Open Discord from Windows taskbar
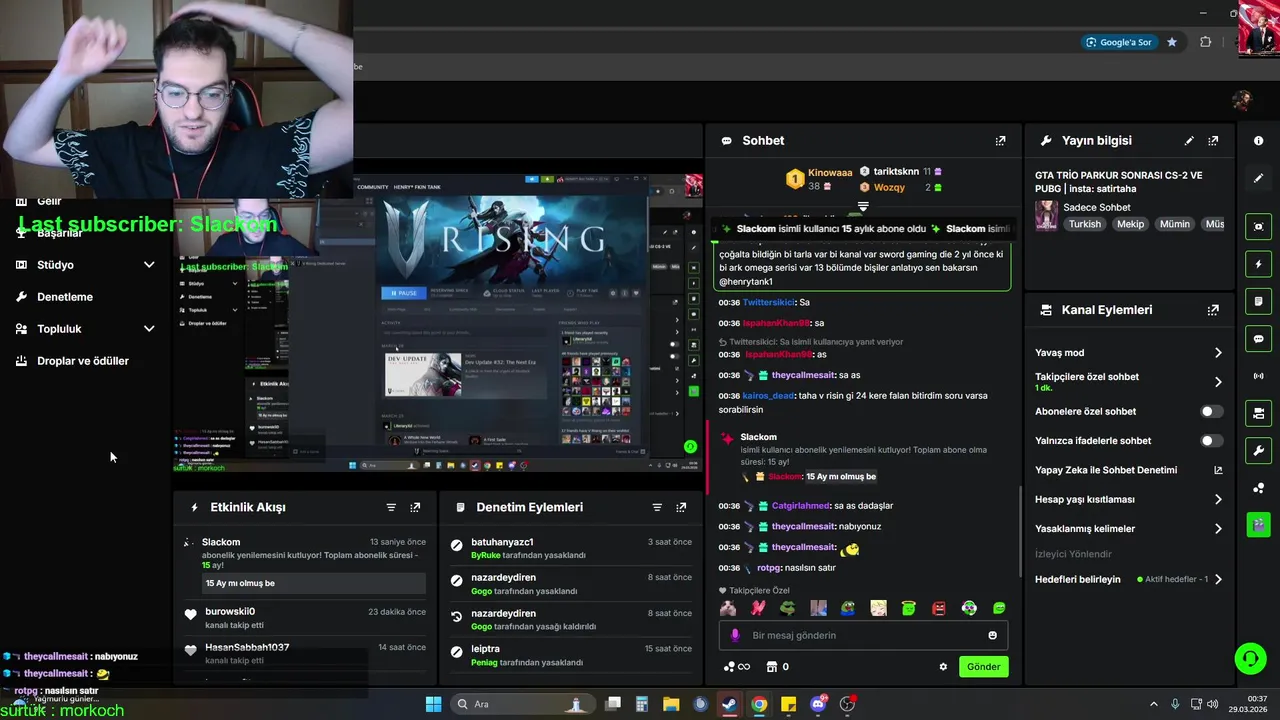This screenshot has height=720, width=1280. tap(818, 704)
